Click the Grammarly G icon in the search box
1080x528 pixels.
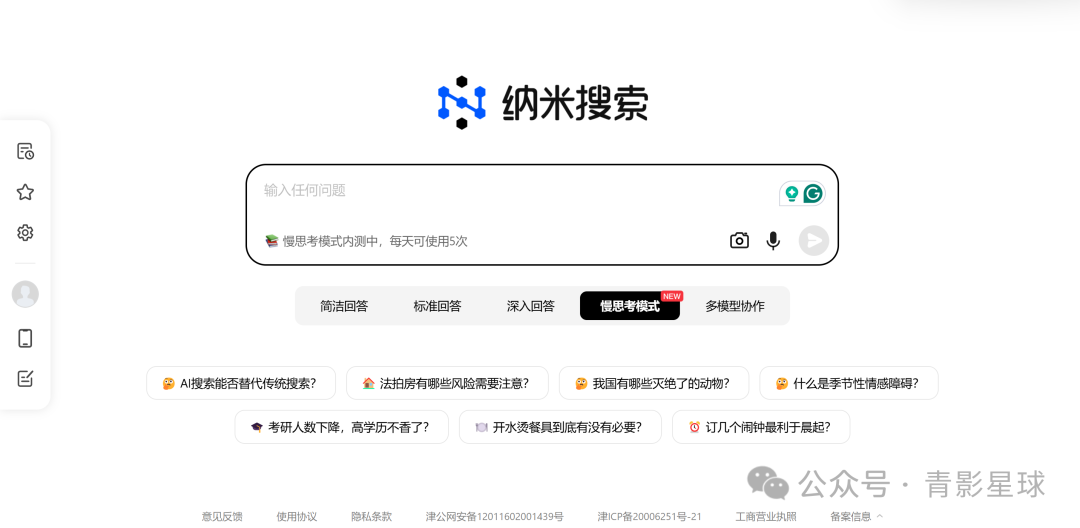click(x=813, y=193)
